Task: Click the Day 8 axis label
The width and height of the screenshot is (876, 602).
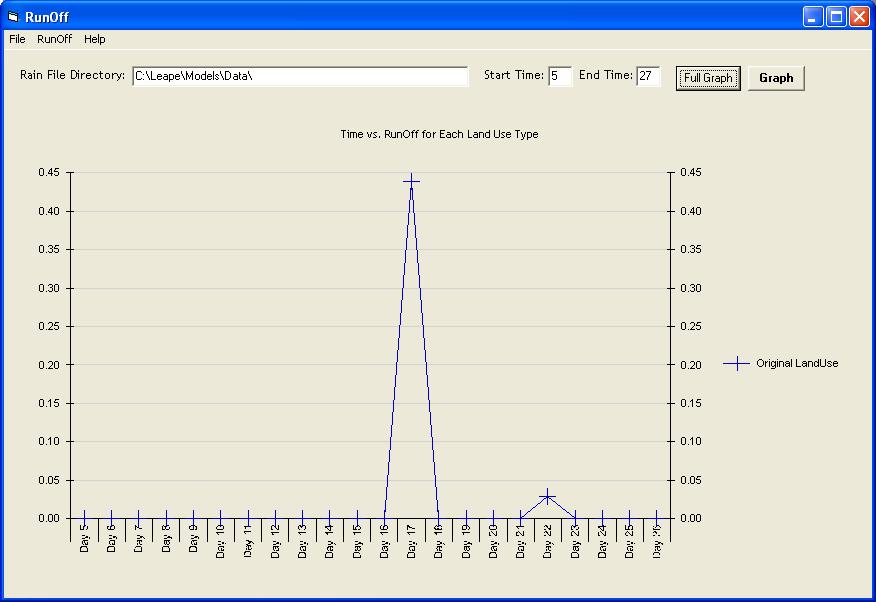Action: coord(166,538)
